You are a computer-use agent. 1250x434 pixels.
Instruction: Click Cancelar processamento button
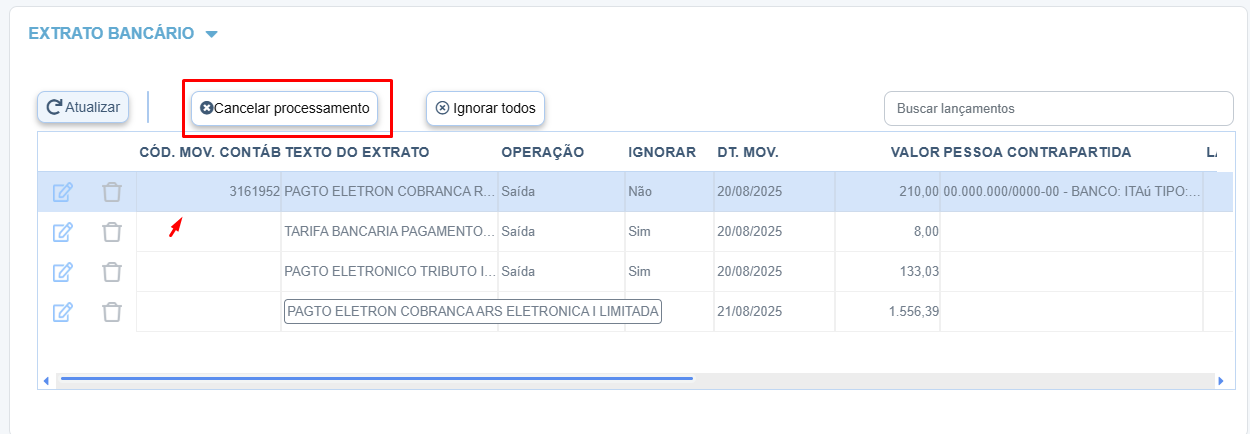285,108
